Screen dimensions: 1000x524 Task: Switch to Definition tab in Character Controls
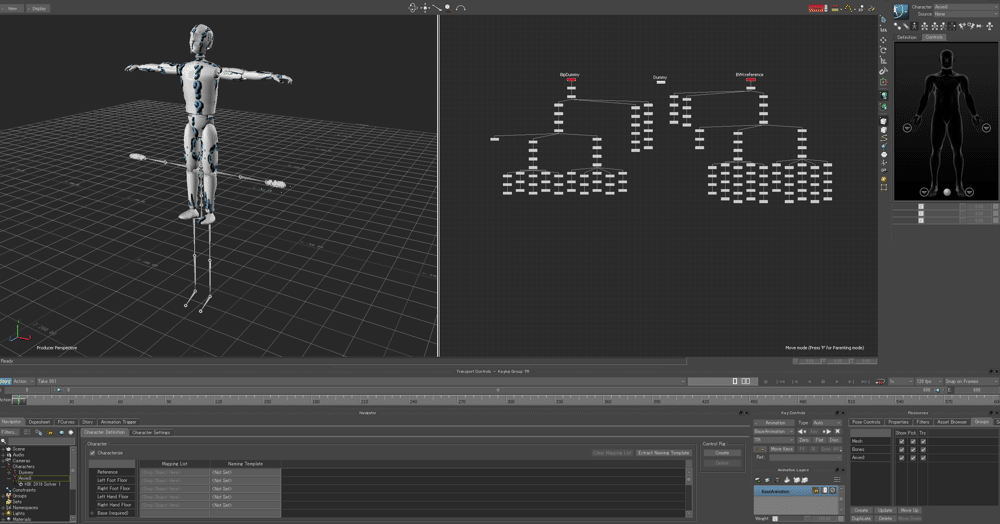906,37
